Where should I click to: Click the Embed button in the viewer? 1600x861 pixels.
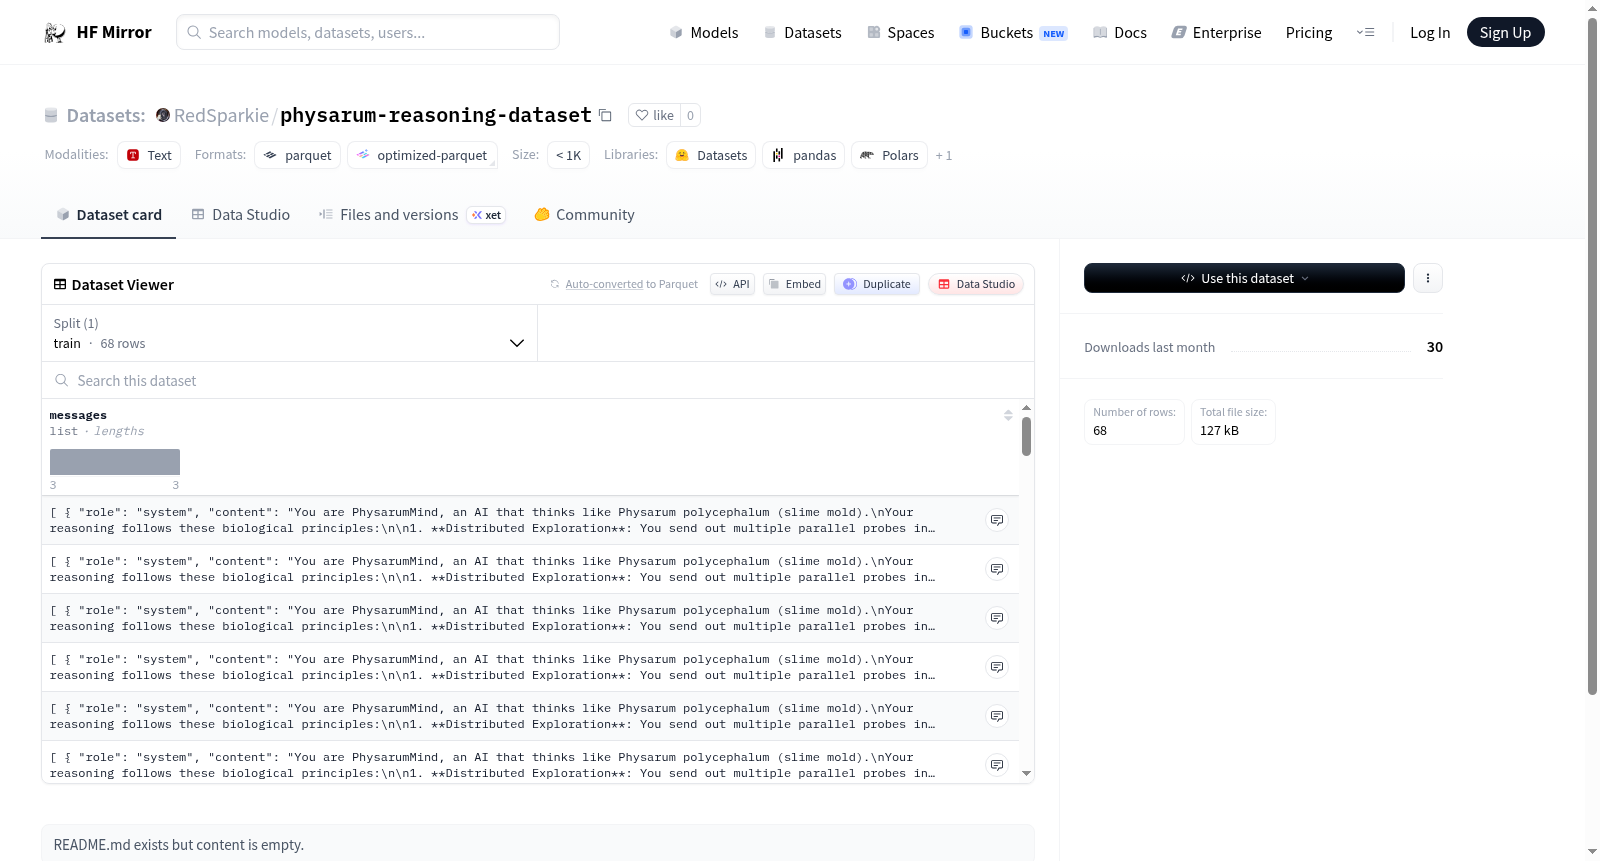pos(795,284)
